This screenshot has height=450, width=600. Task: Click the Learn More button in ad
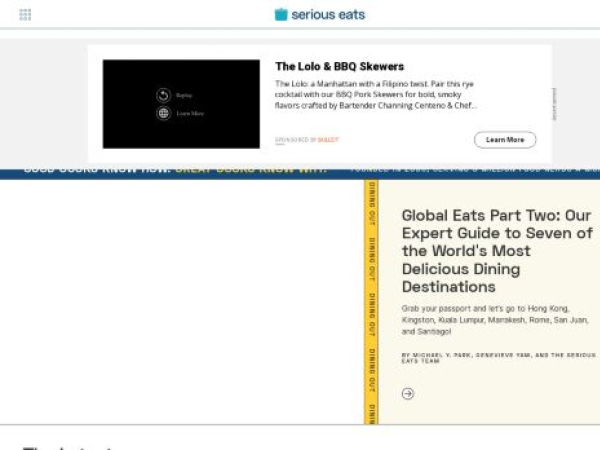tap(505, 140)
